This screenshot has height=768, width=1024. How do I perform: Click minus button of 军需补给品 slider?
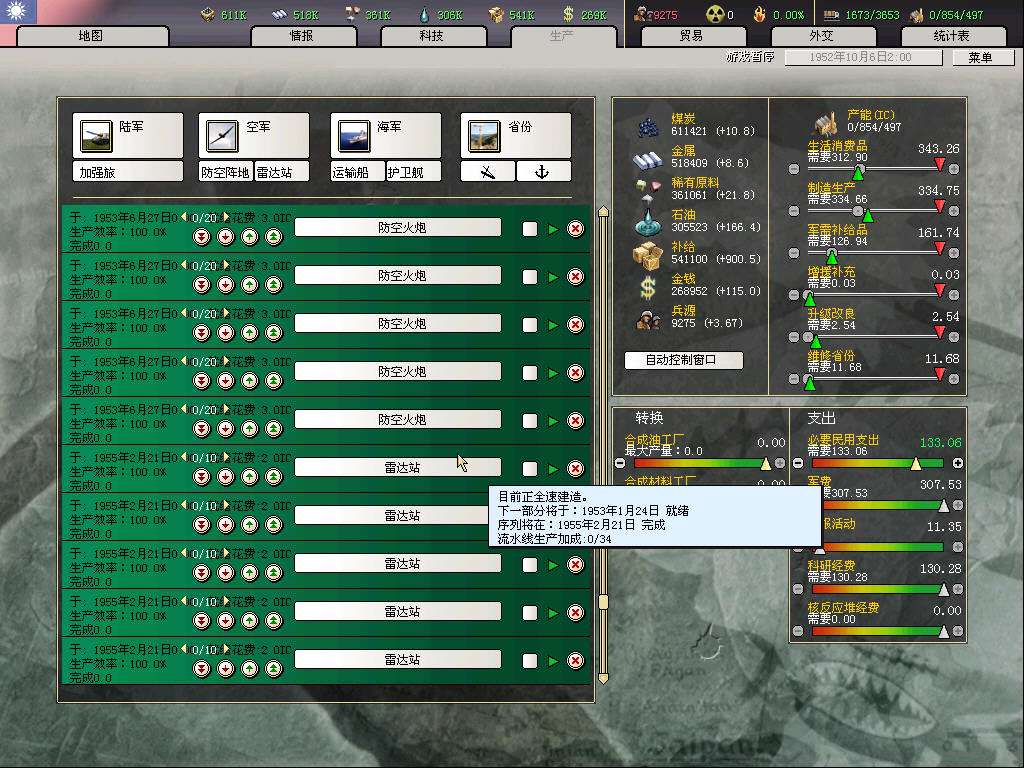(x=794, y=253)
